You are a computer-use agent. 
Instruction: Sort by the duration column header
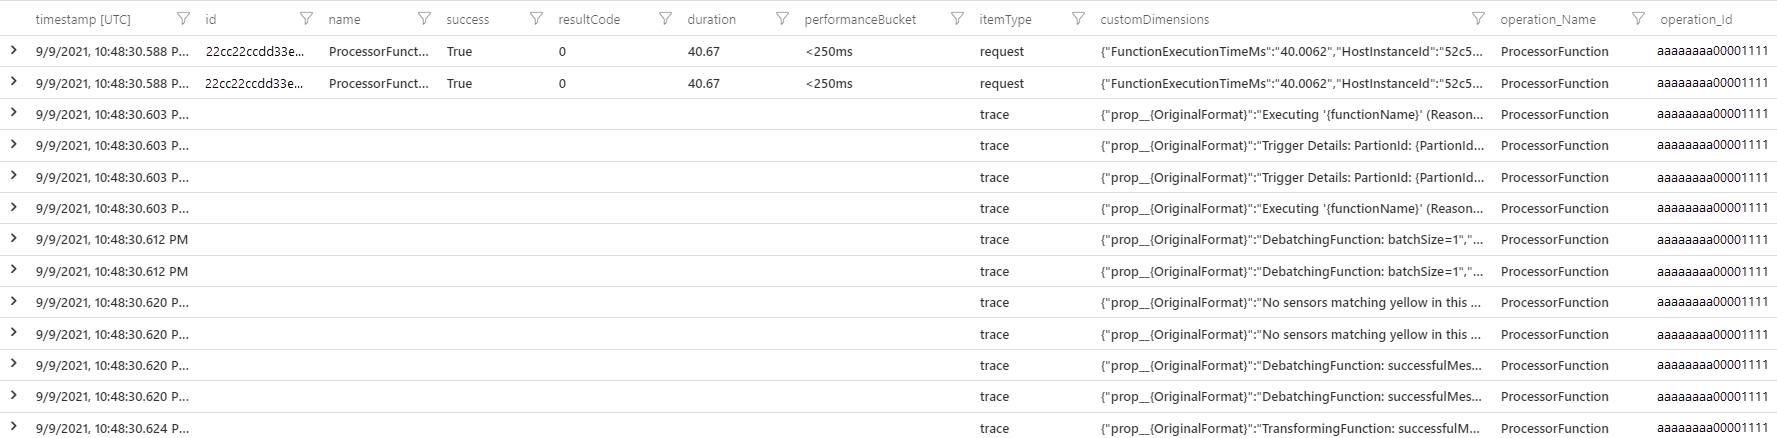coord(711,19)
